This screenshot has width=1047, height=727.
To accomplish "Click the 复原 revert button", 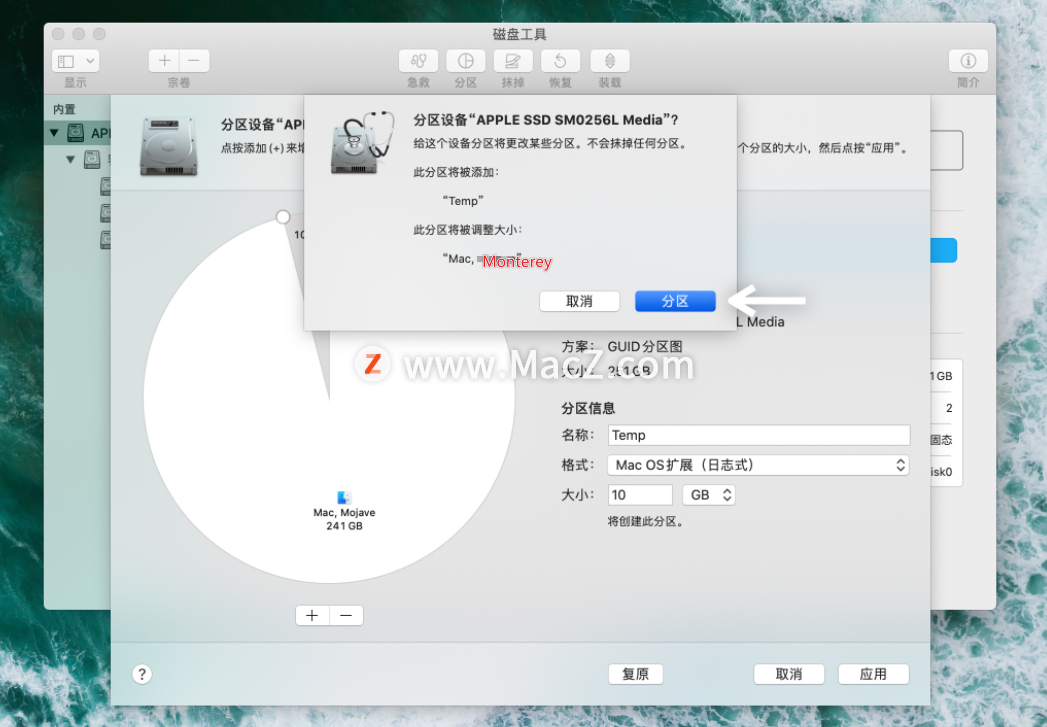I will tap(636, 674).
